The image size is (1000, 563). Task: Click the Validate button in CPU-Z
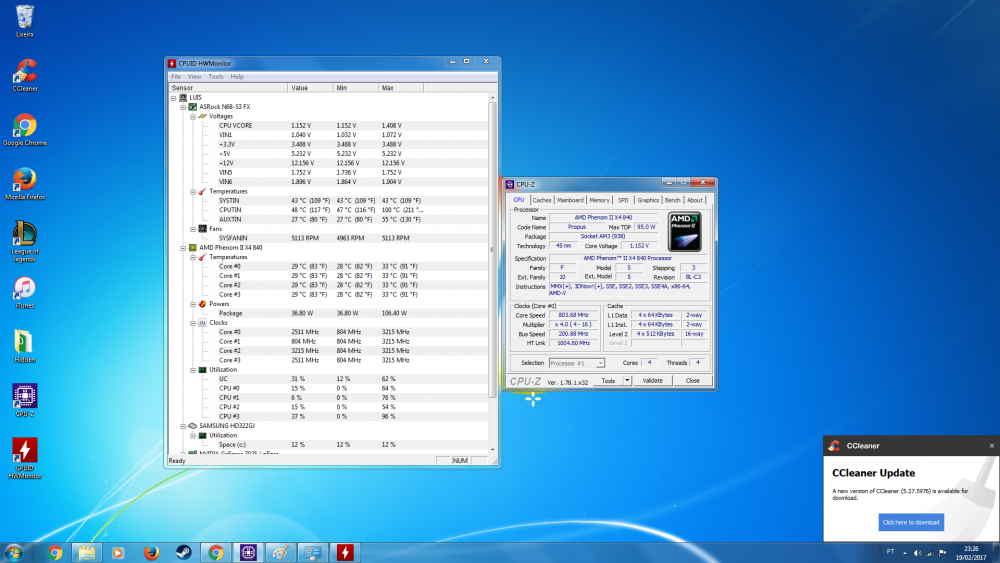click(x=652, y=381)
